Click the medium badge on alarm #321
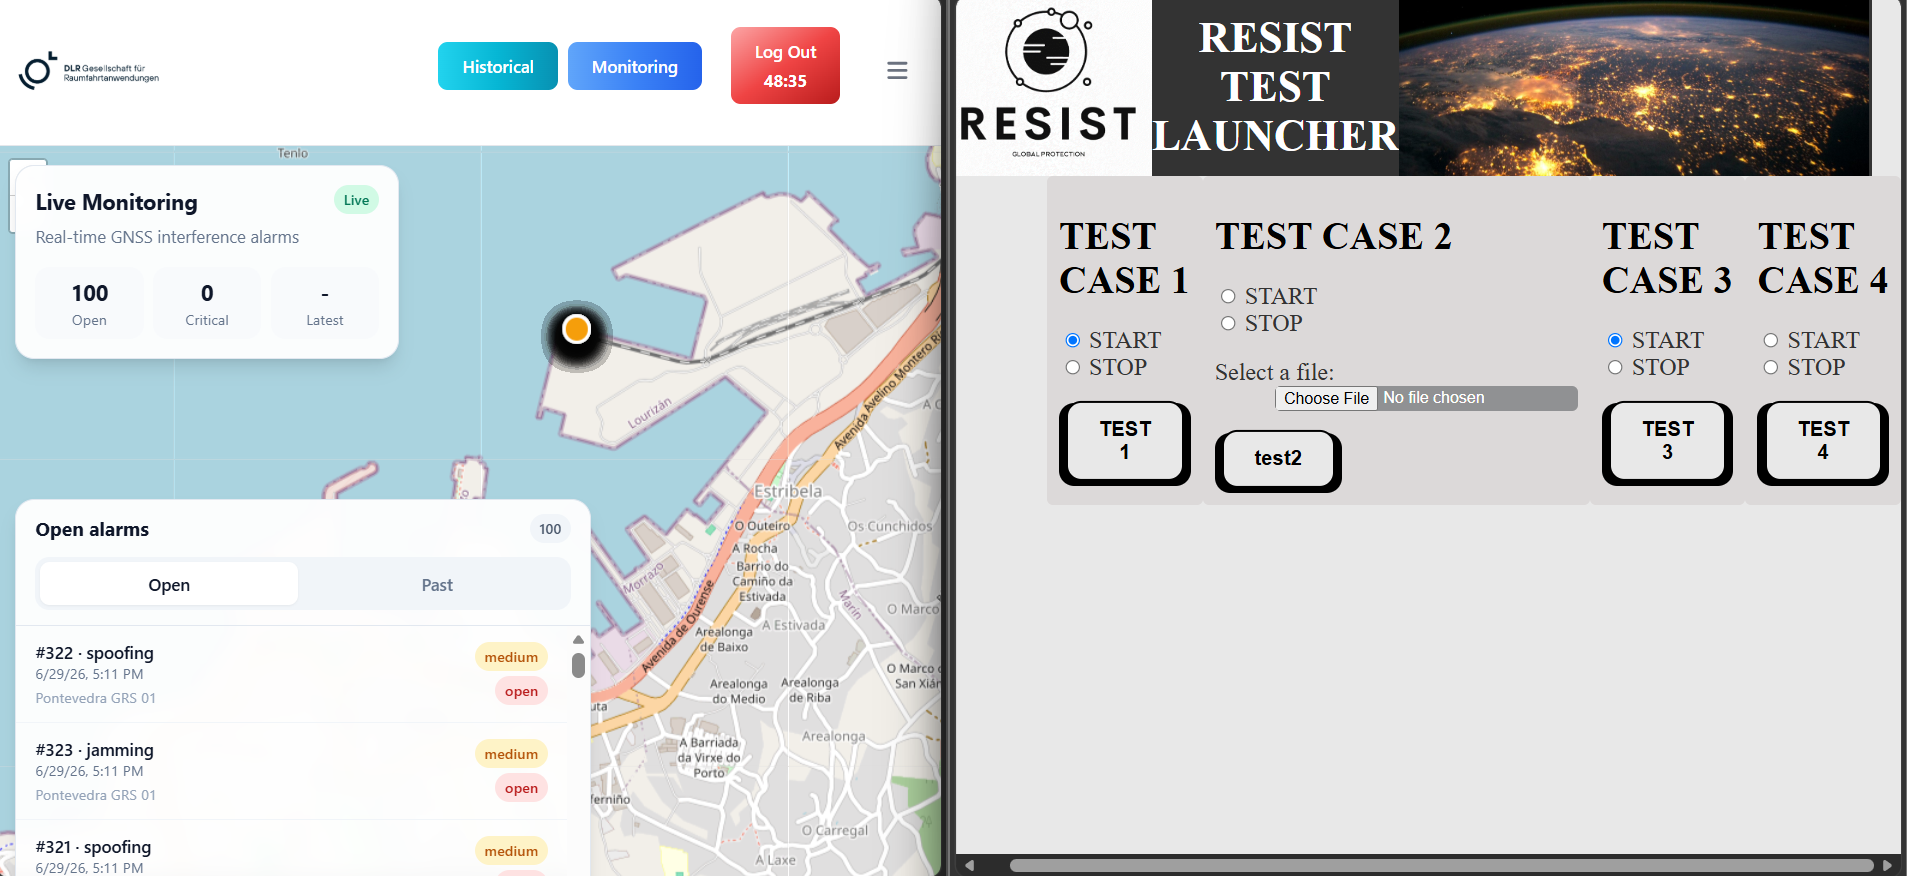 pyautogui.click(x=511, y=851)
